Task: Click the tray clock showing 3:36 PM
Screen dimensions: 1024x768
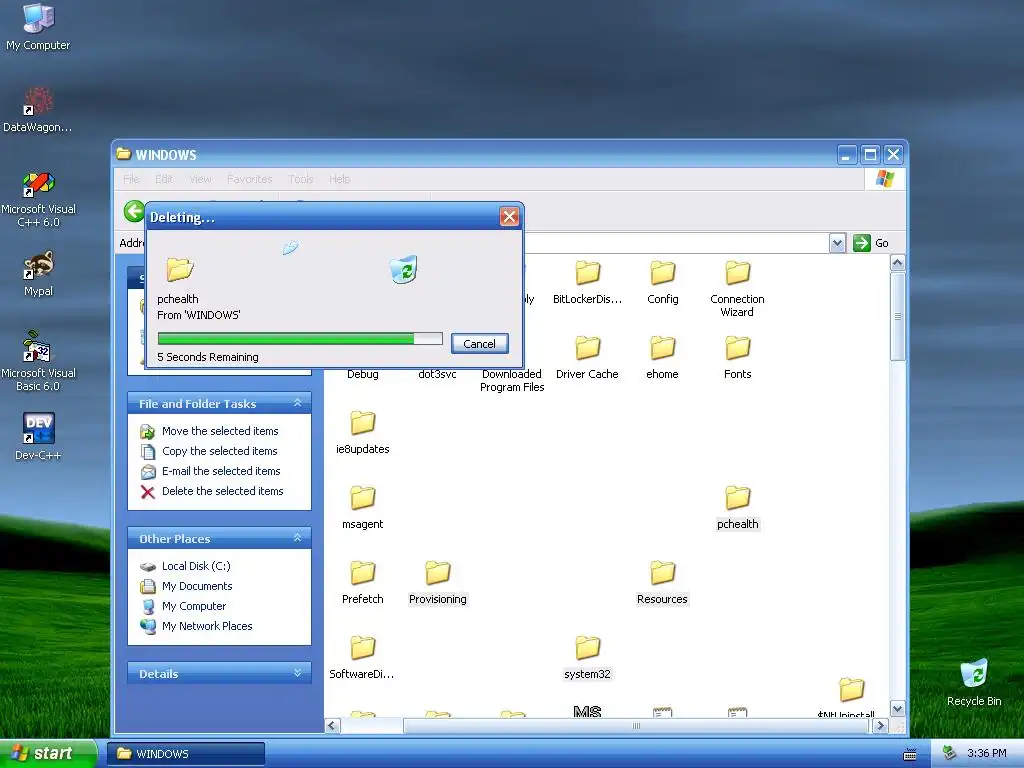Action: point(987,754)
